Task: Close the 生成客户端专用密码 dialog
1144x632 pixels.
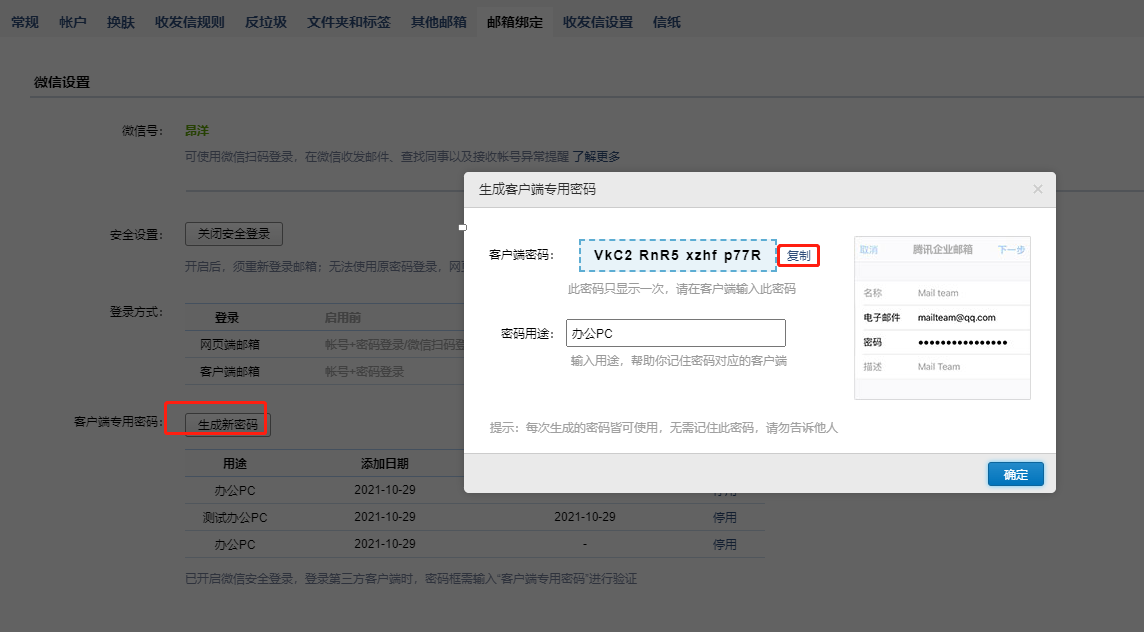Action: pos(1037,189)
